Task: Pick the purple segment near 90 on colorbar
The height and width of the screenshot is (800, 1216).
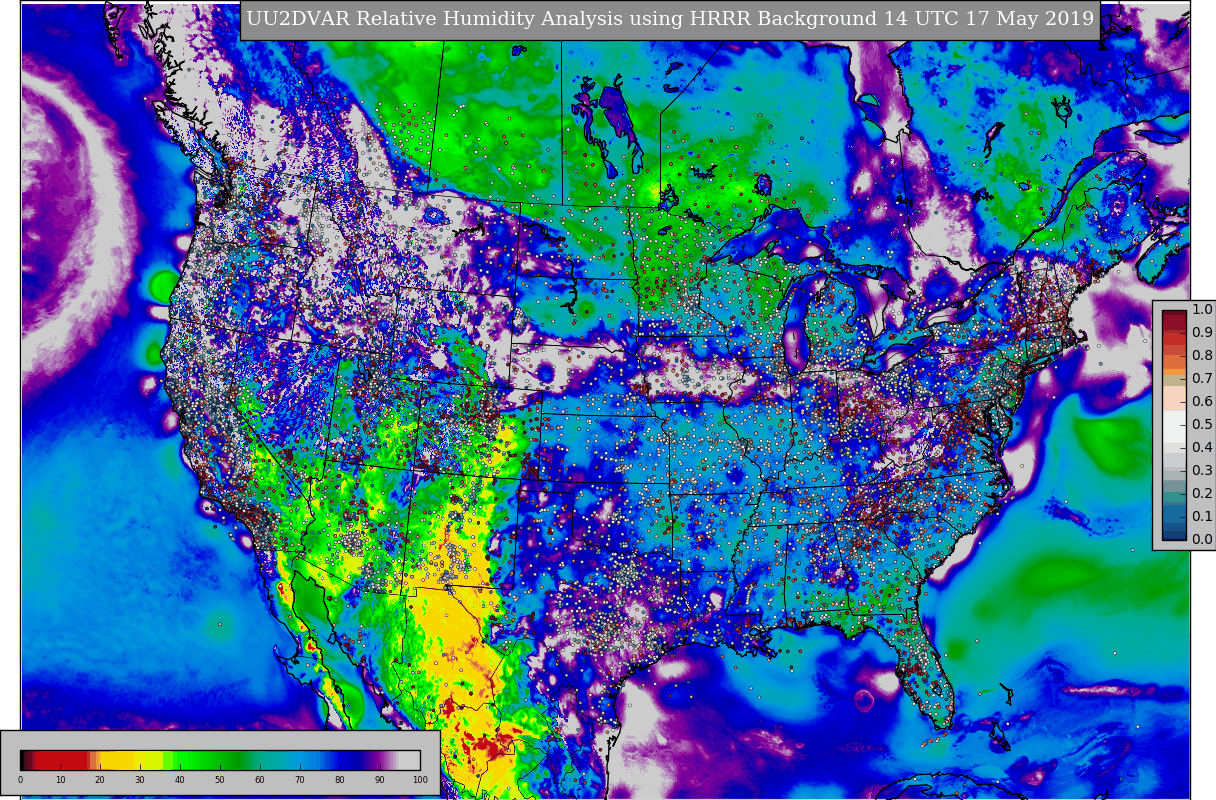Action: [377, 760]
